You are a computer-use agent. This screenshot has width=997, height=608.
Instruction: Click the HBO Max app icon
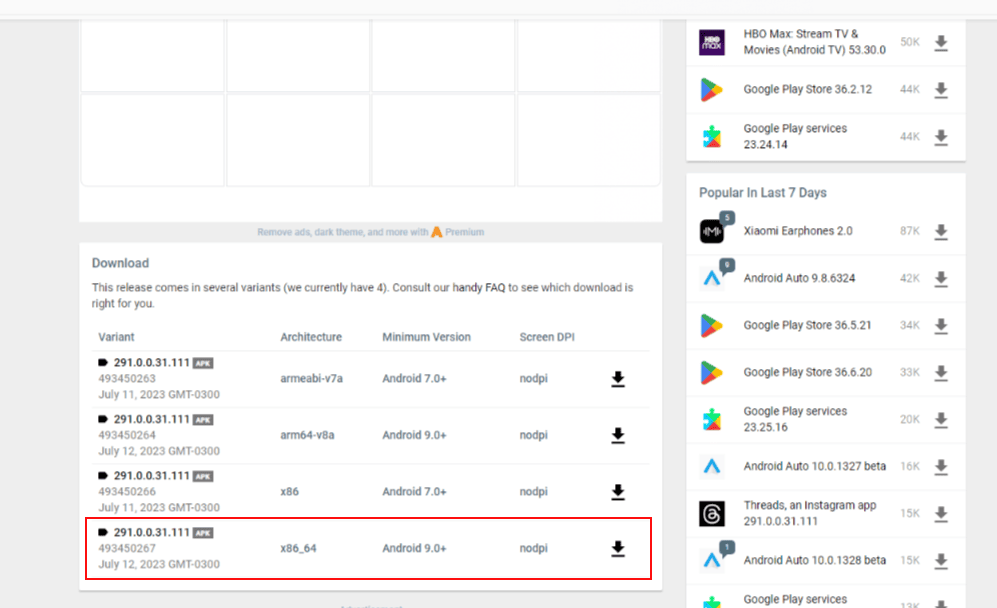(711, 41)
